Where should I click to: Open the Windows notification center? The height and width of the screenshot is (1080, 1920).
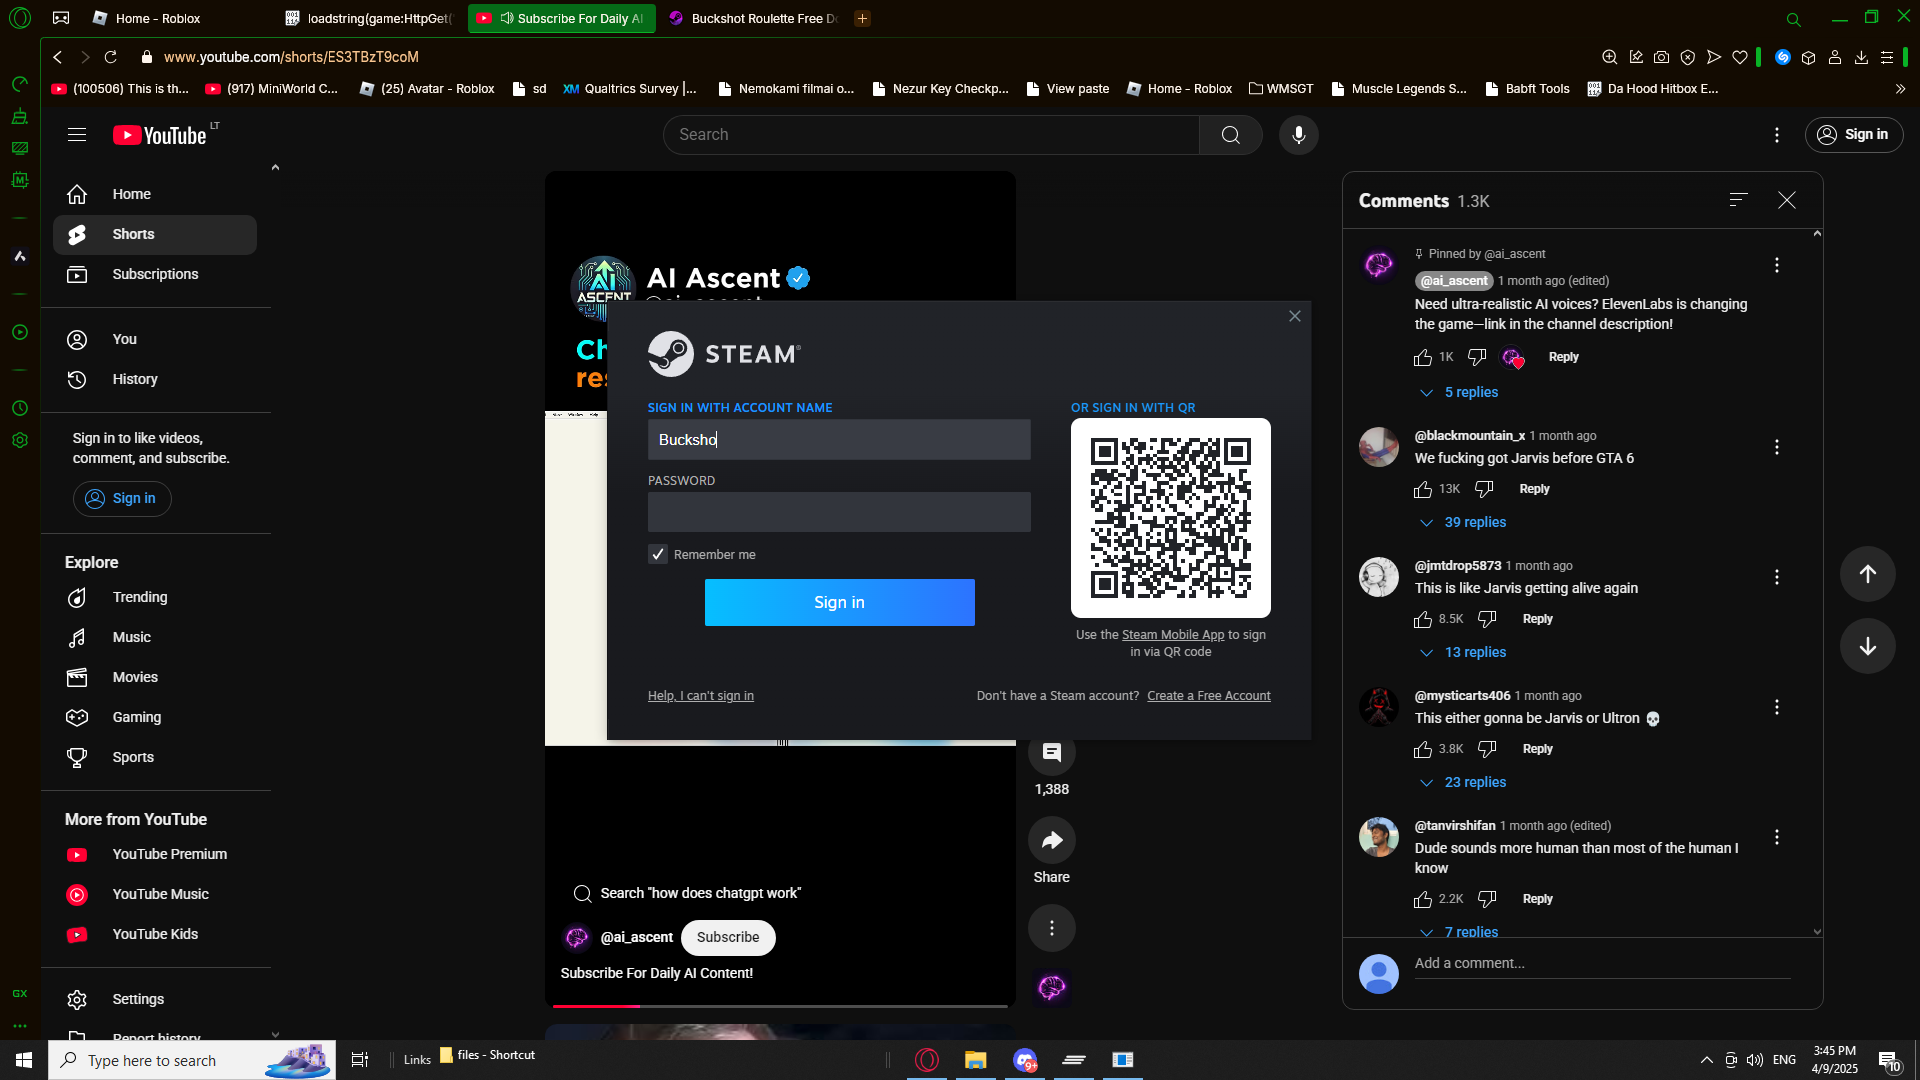[1888, 1060]
